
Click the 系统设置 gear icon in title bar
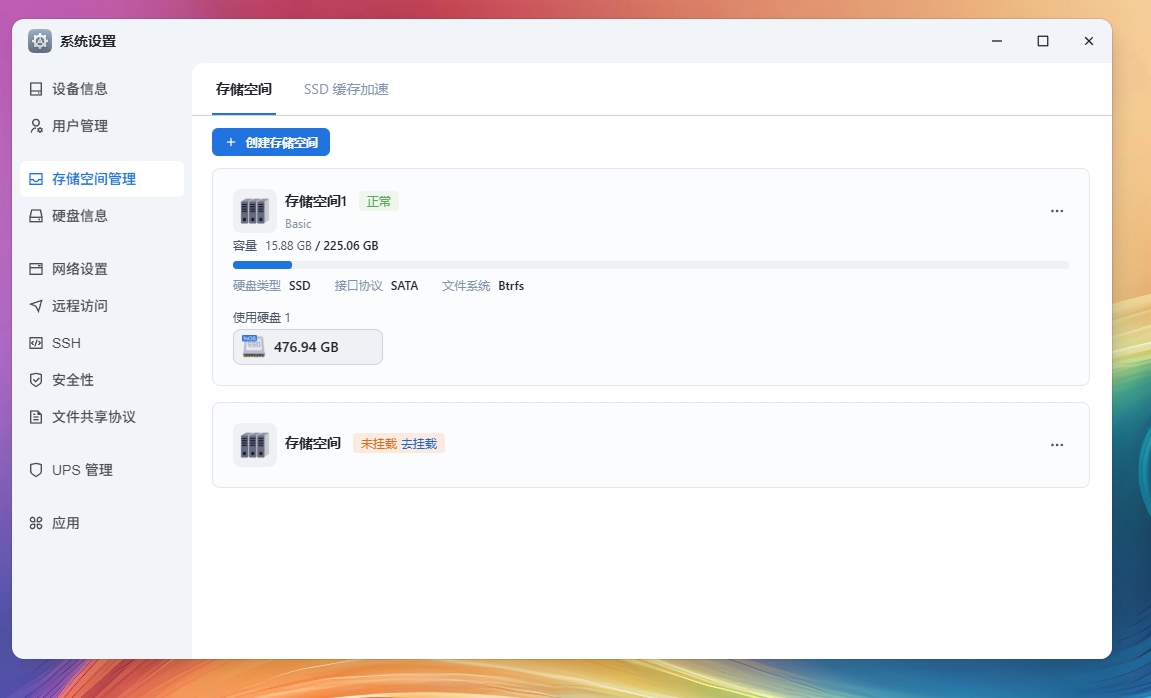pyautogui.click(x=40, y=41)
